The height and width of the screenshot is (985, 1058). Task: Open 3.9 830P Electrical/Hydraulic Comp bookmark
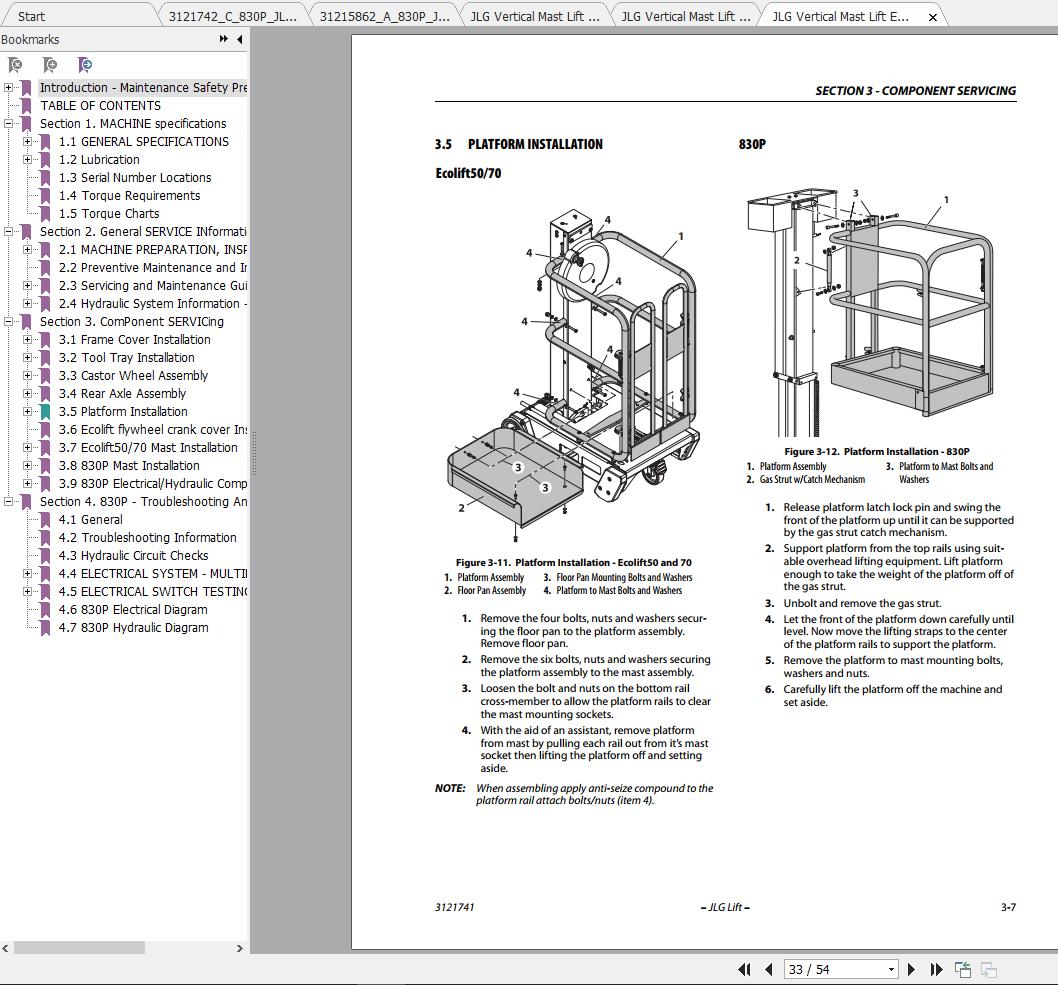(x=152, y=484)
